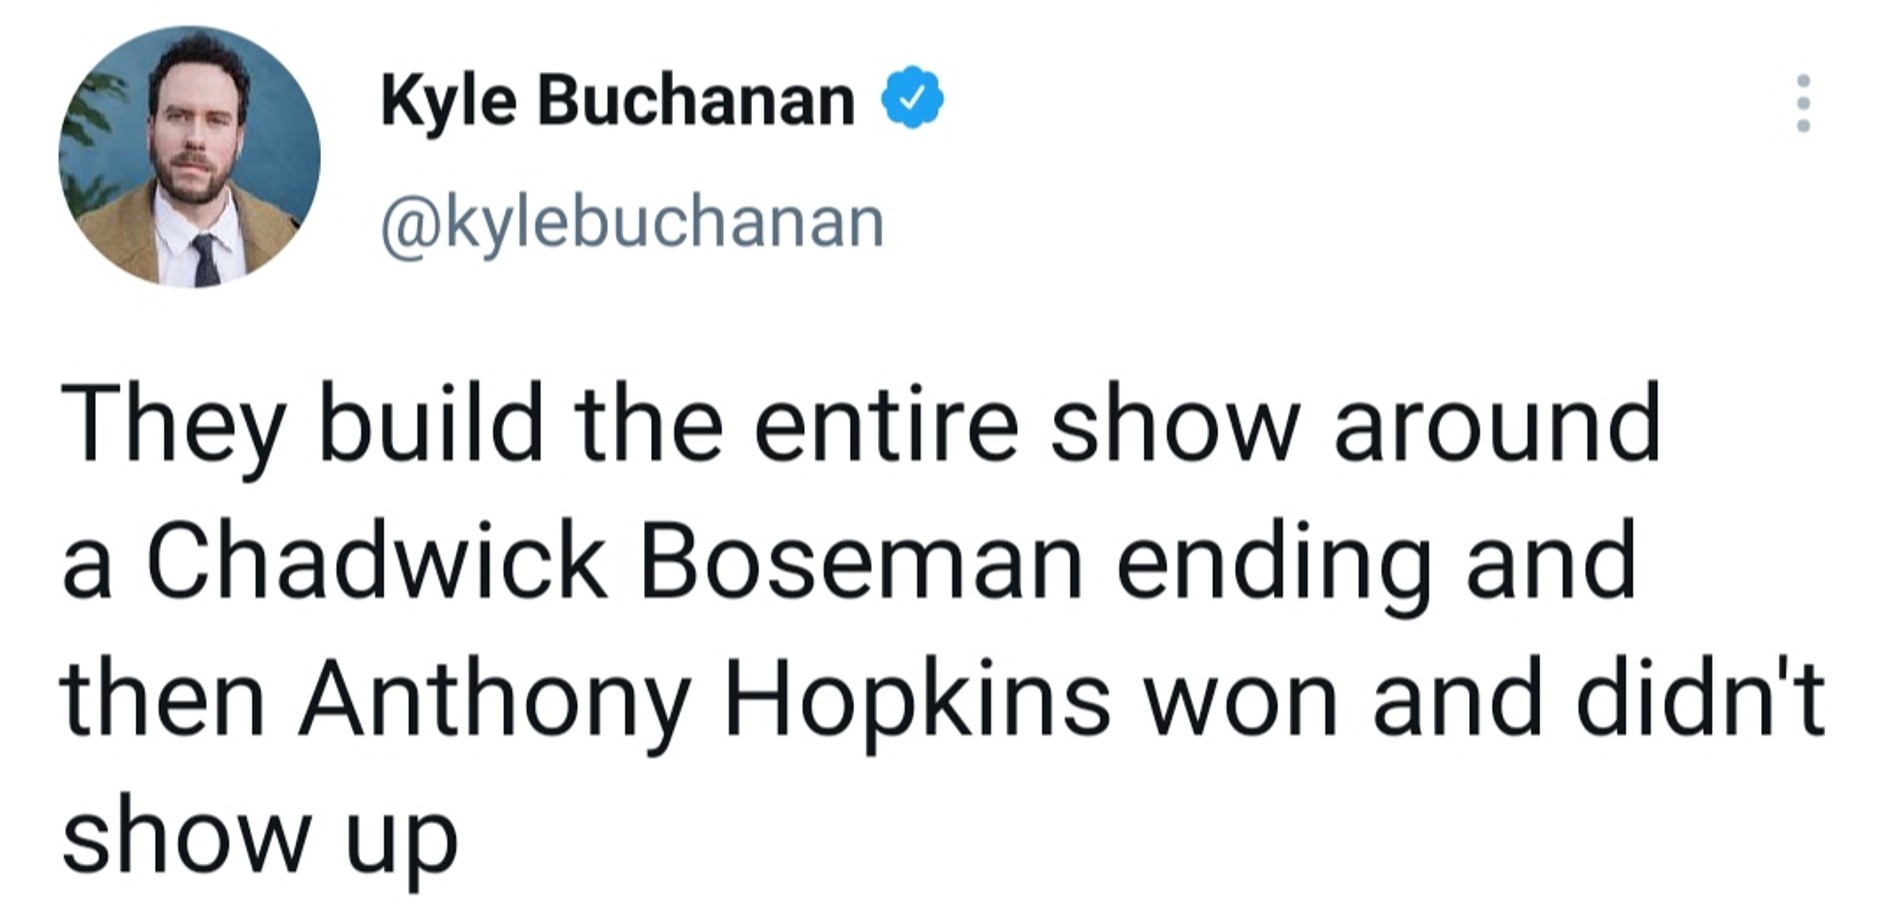1900x922 pixels.
Task: Click the display name Kyle Buchanan
Action: (x=617, y=101)
